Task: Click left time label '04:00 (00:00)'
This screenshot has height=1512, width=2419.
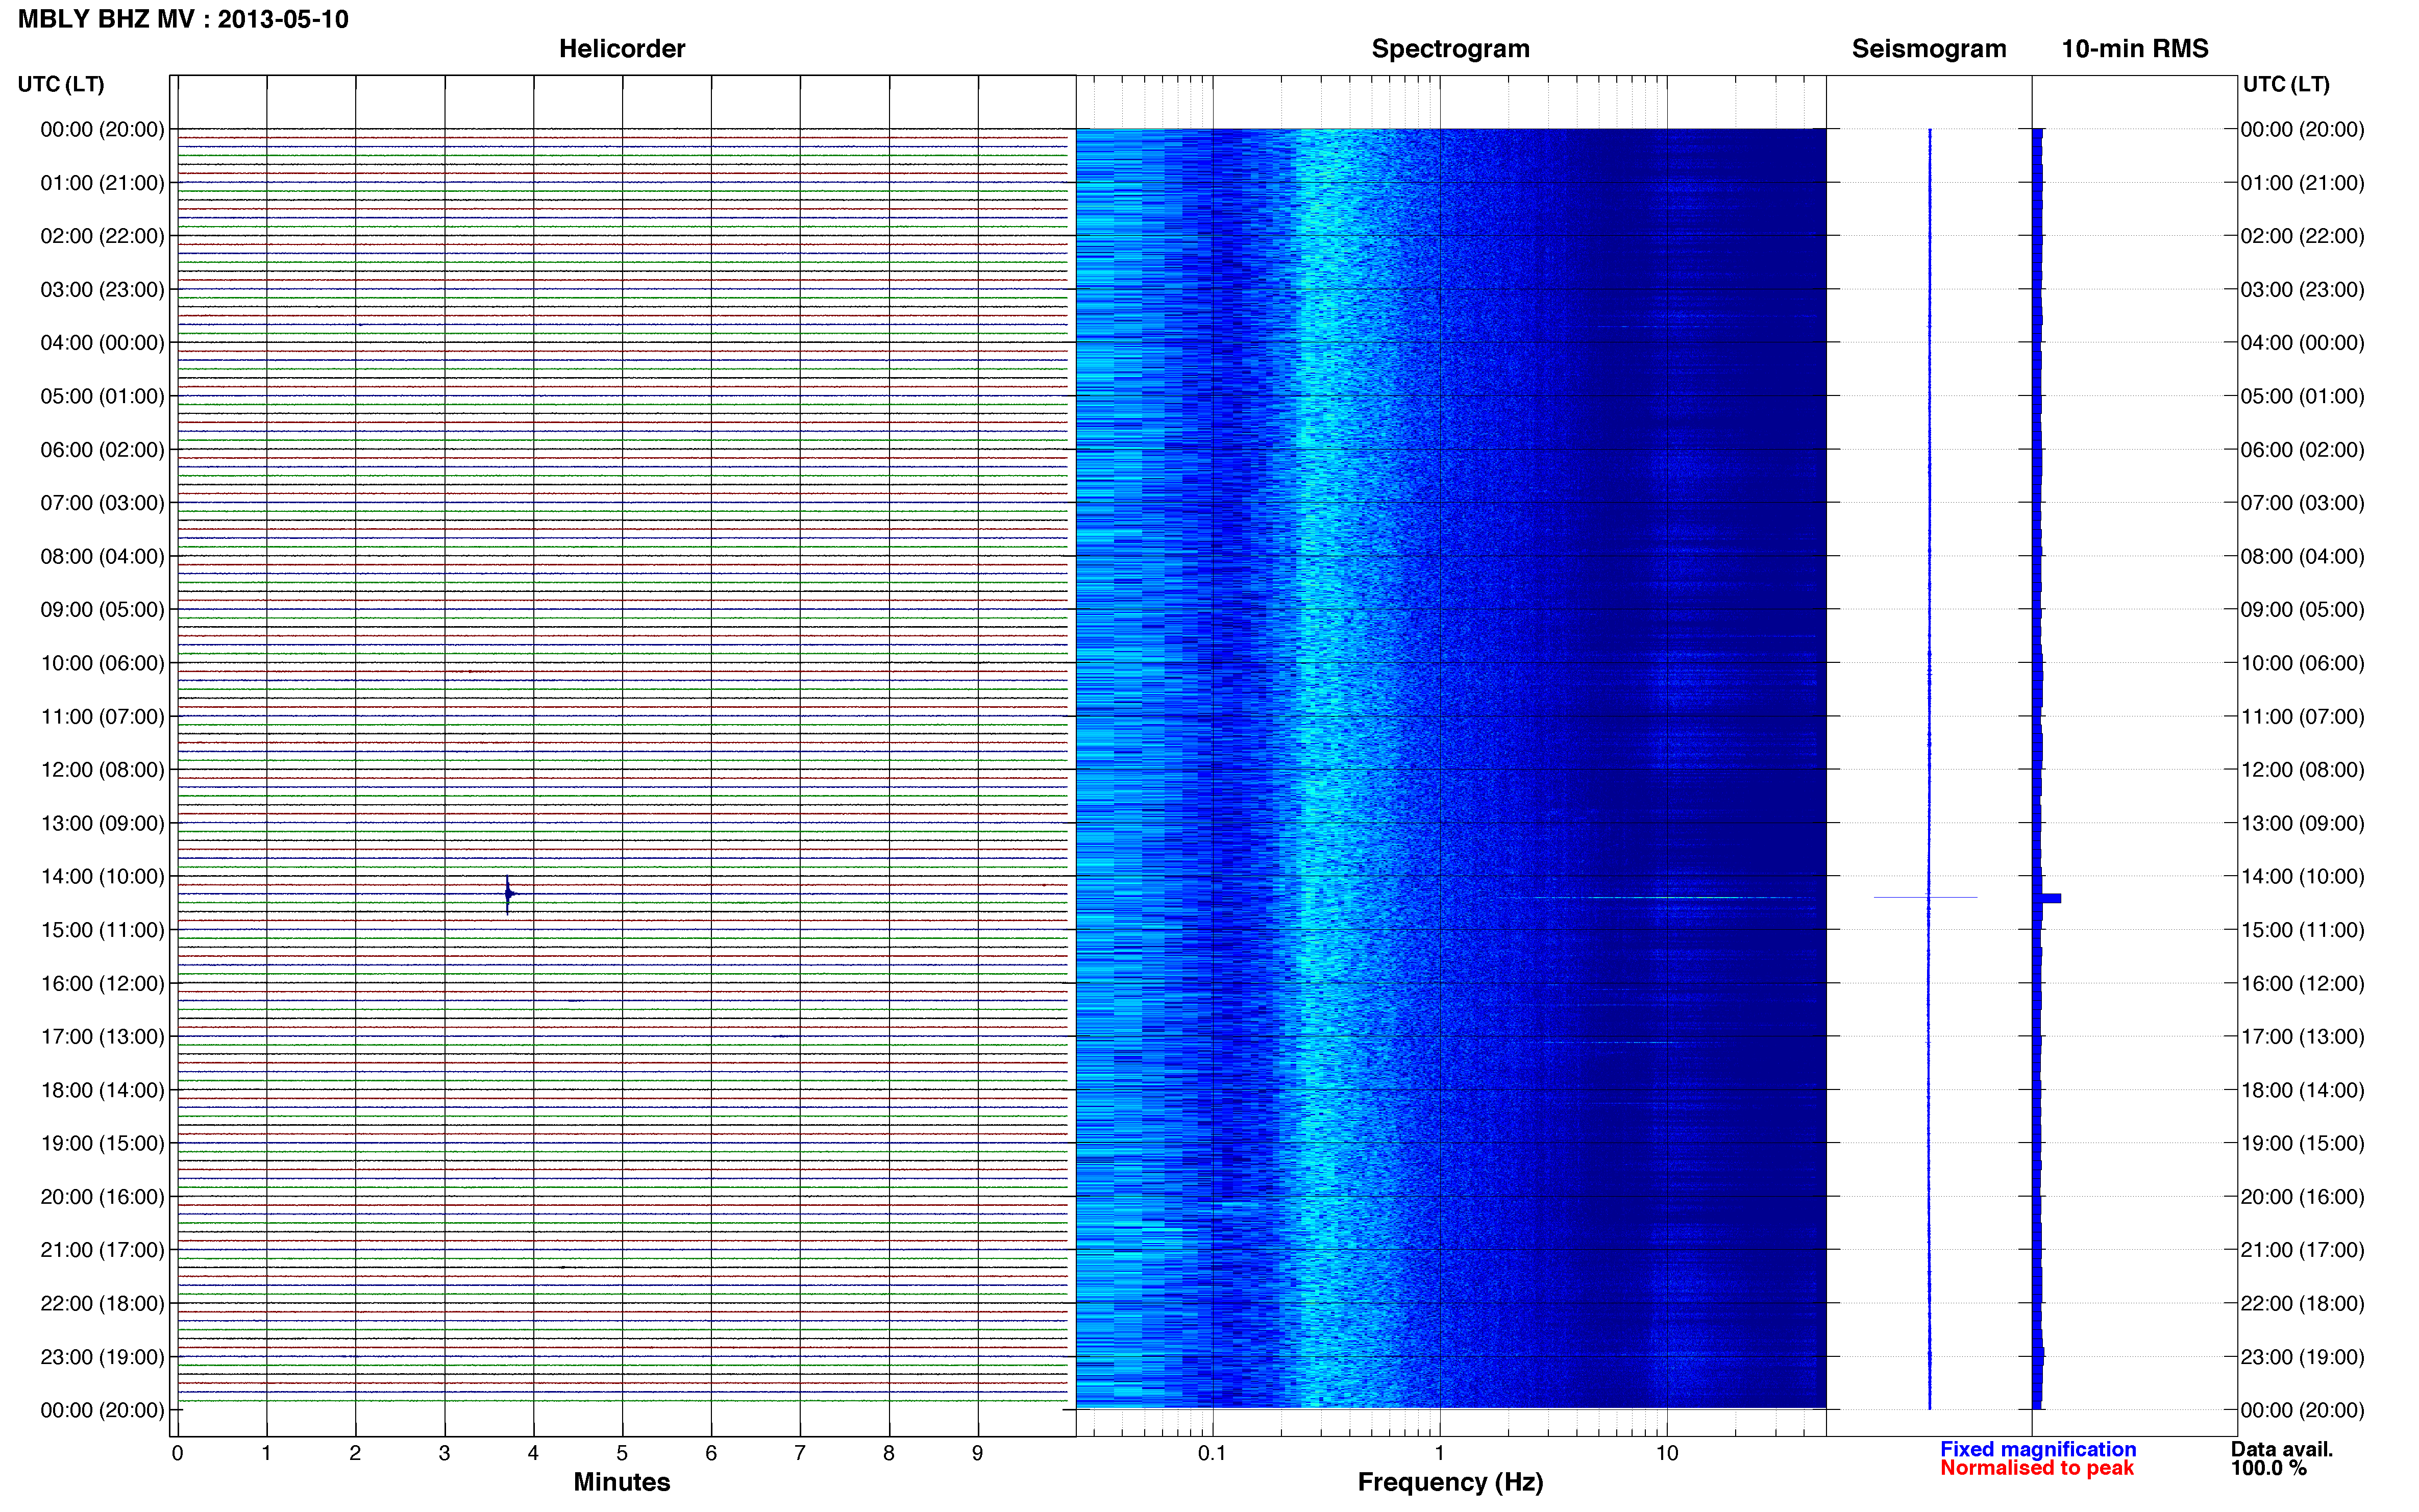Action: 102,343
